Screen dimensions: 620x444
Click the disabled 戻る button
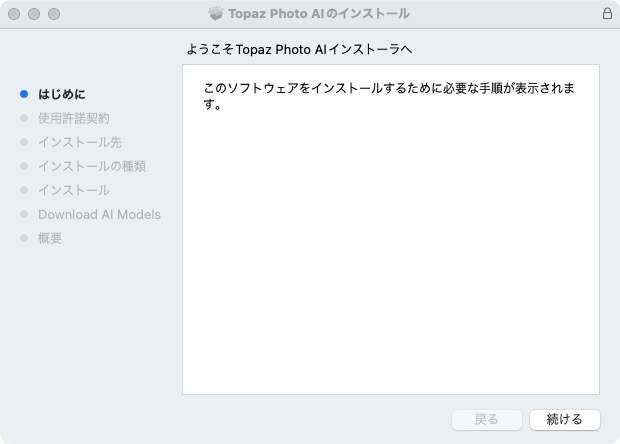click(x=487, y=419)
